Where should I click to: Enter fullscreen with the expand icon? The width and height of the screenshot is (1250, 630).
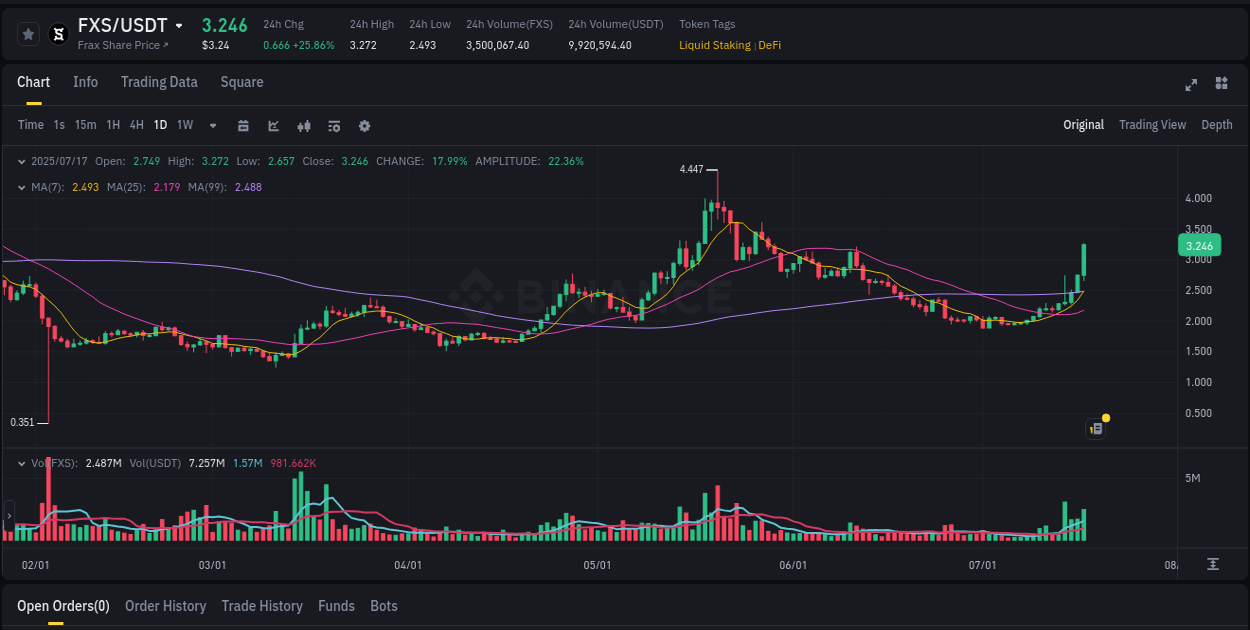[1190, 85]
